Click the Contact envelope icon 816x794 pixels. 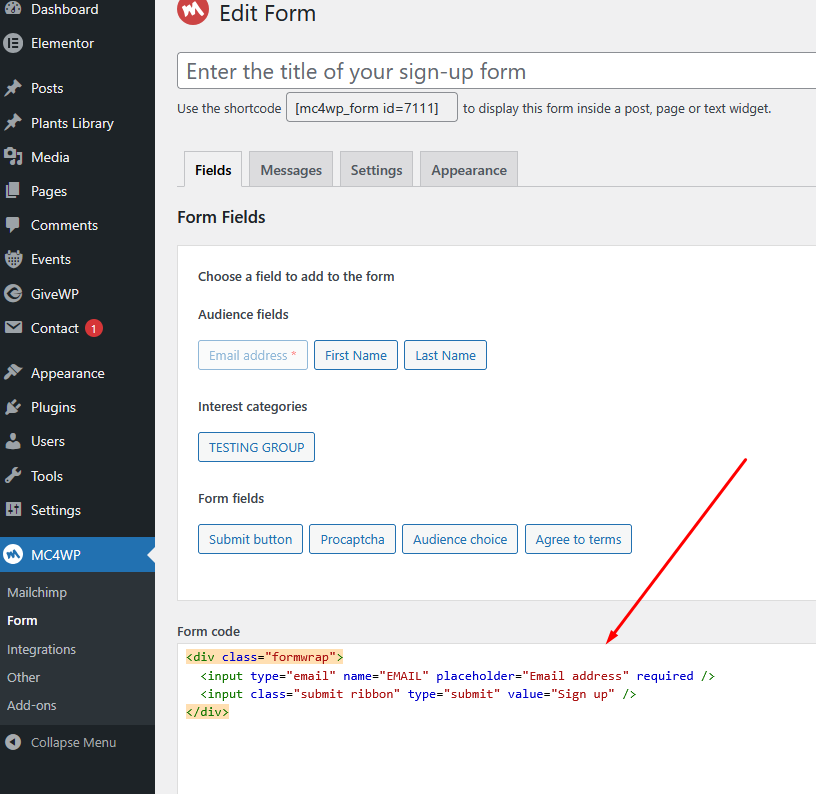point(13,328)
